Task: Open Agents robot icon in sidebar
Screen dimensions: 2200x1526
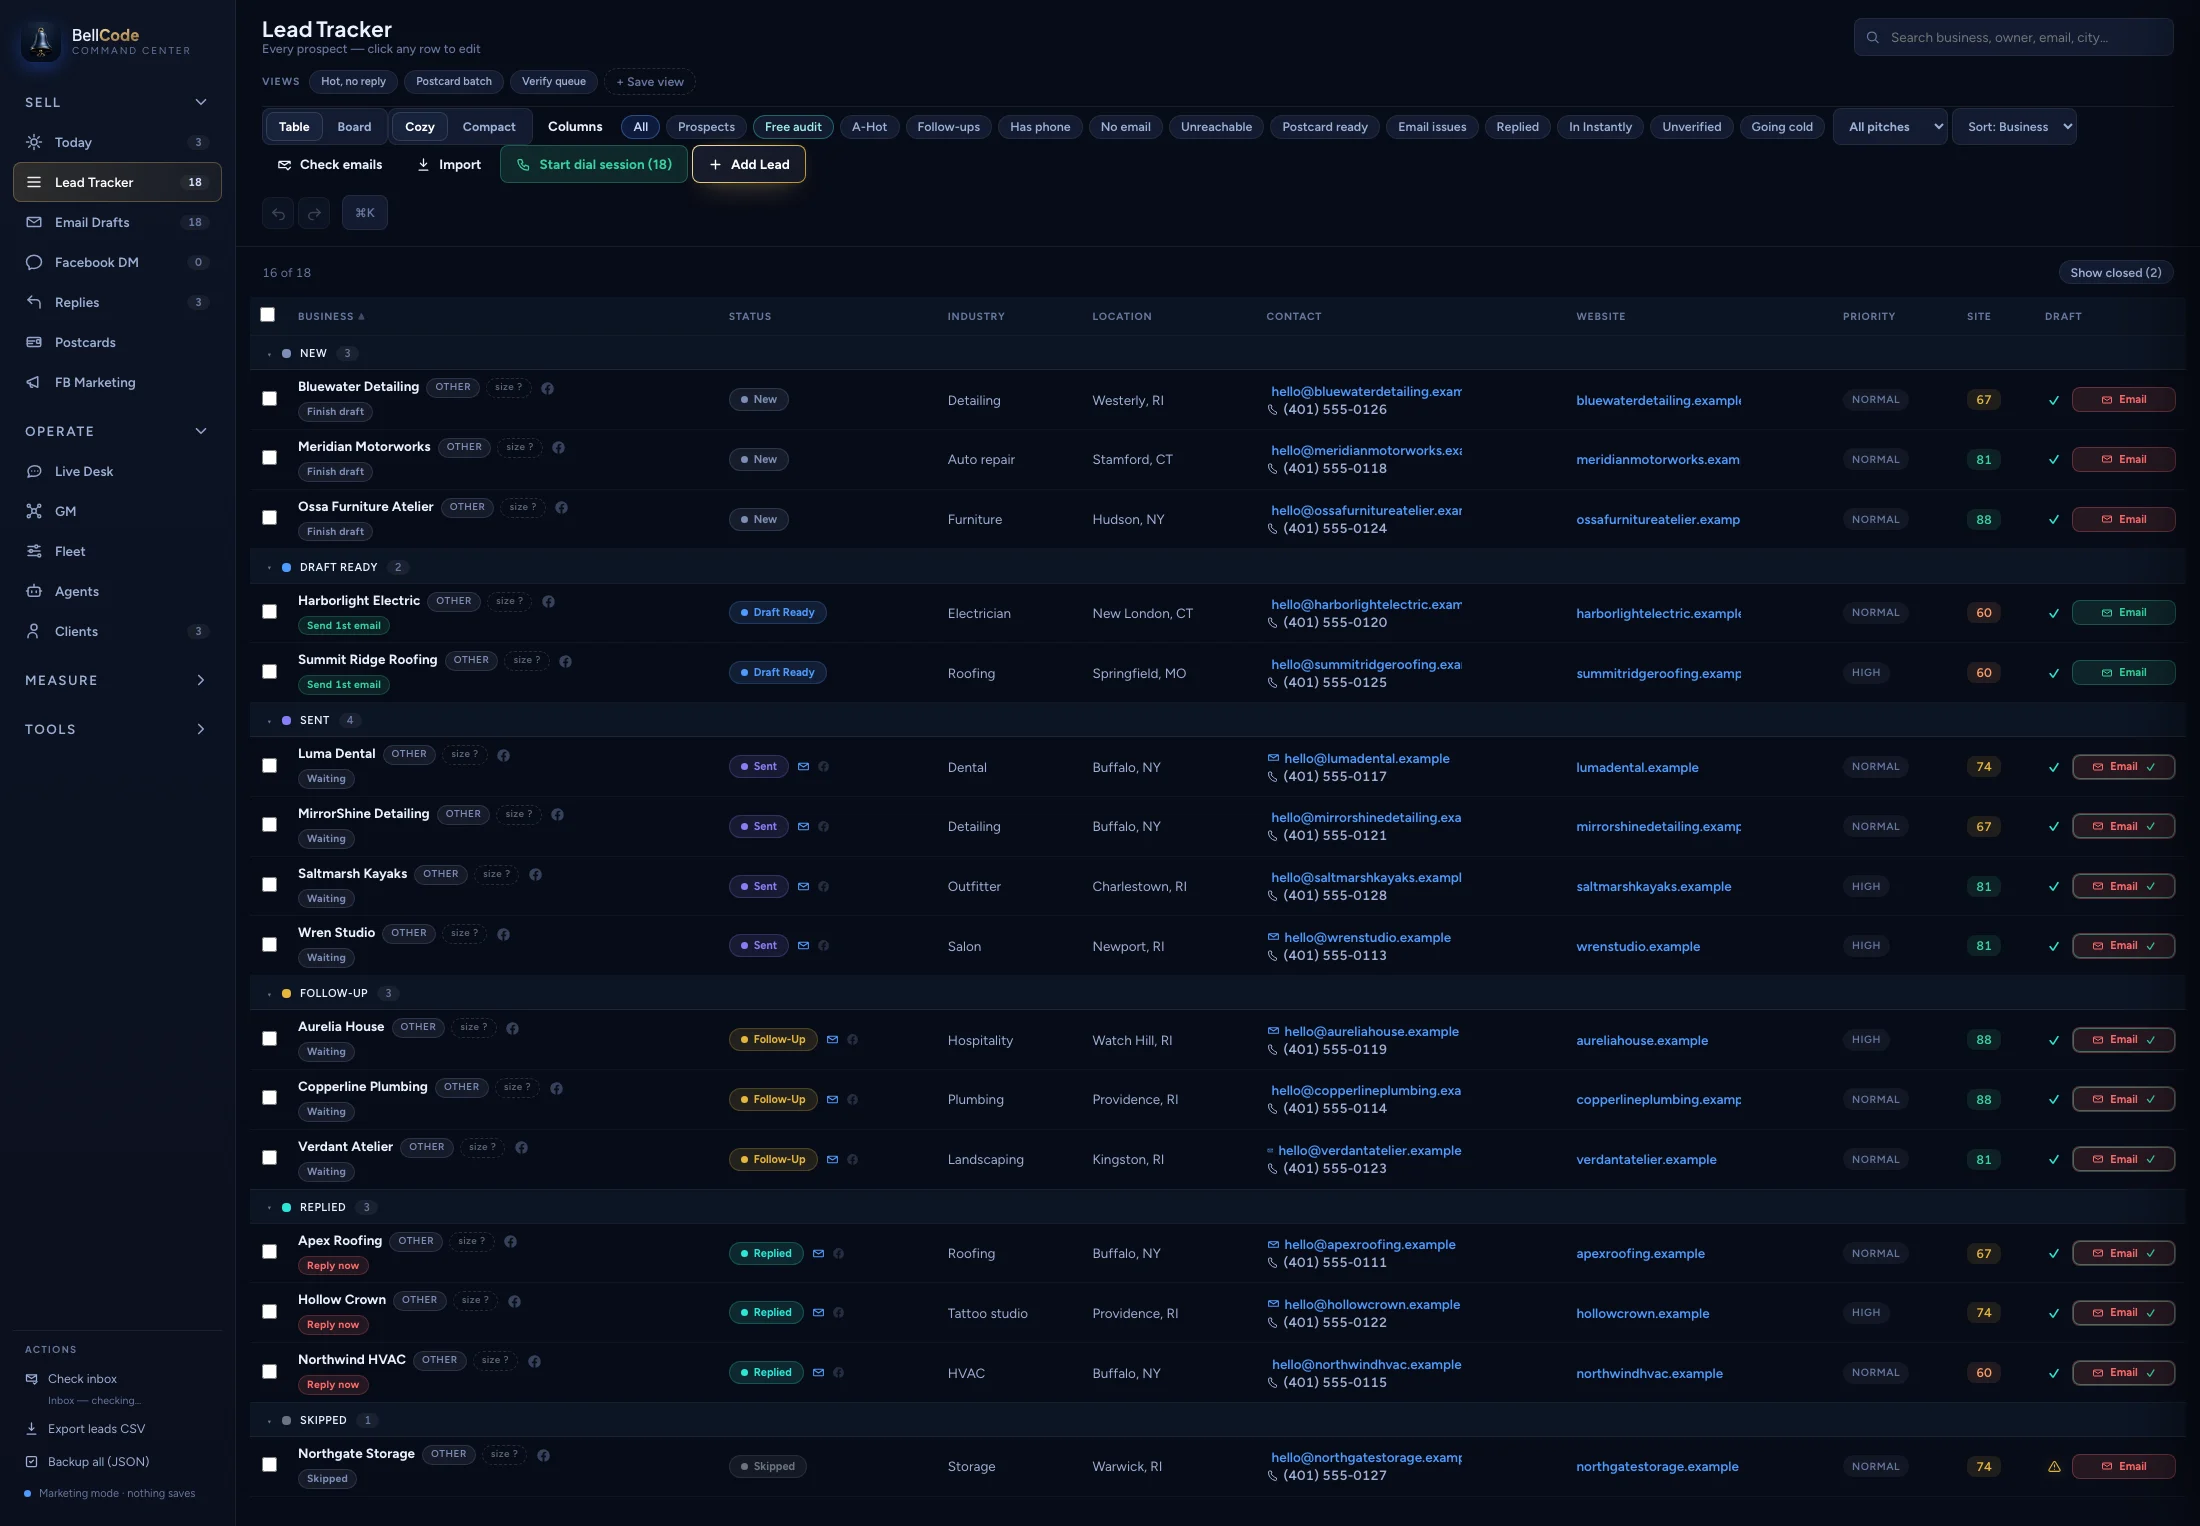Action: coord(34,591)
